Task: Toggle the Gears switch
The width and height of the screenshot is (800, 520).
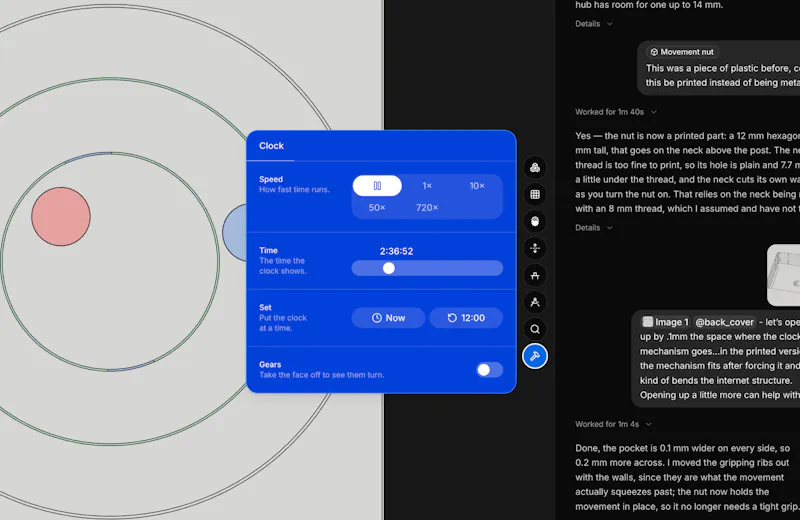Action: (x=489, y=370)
